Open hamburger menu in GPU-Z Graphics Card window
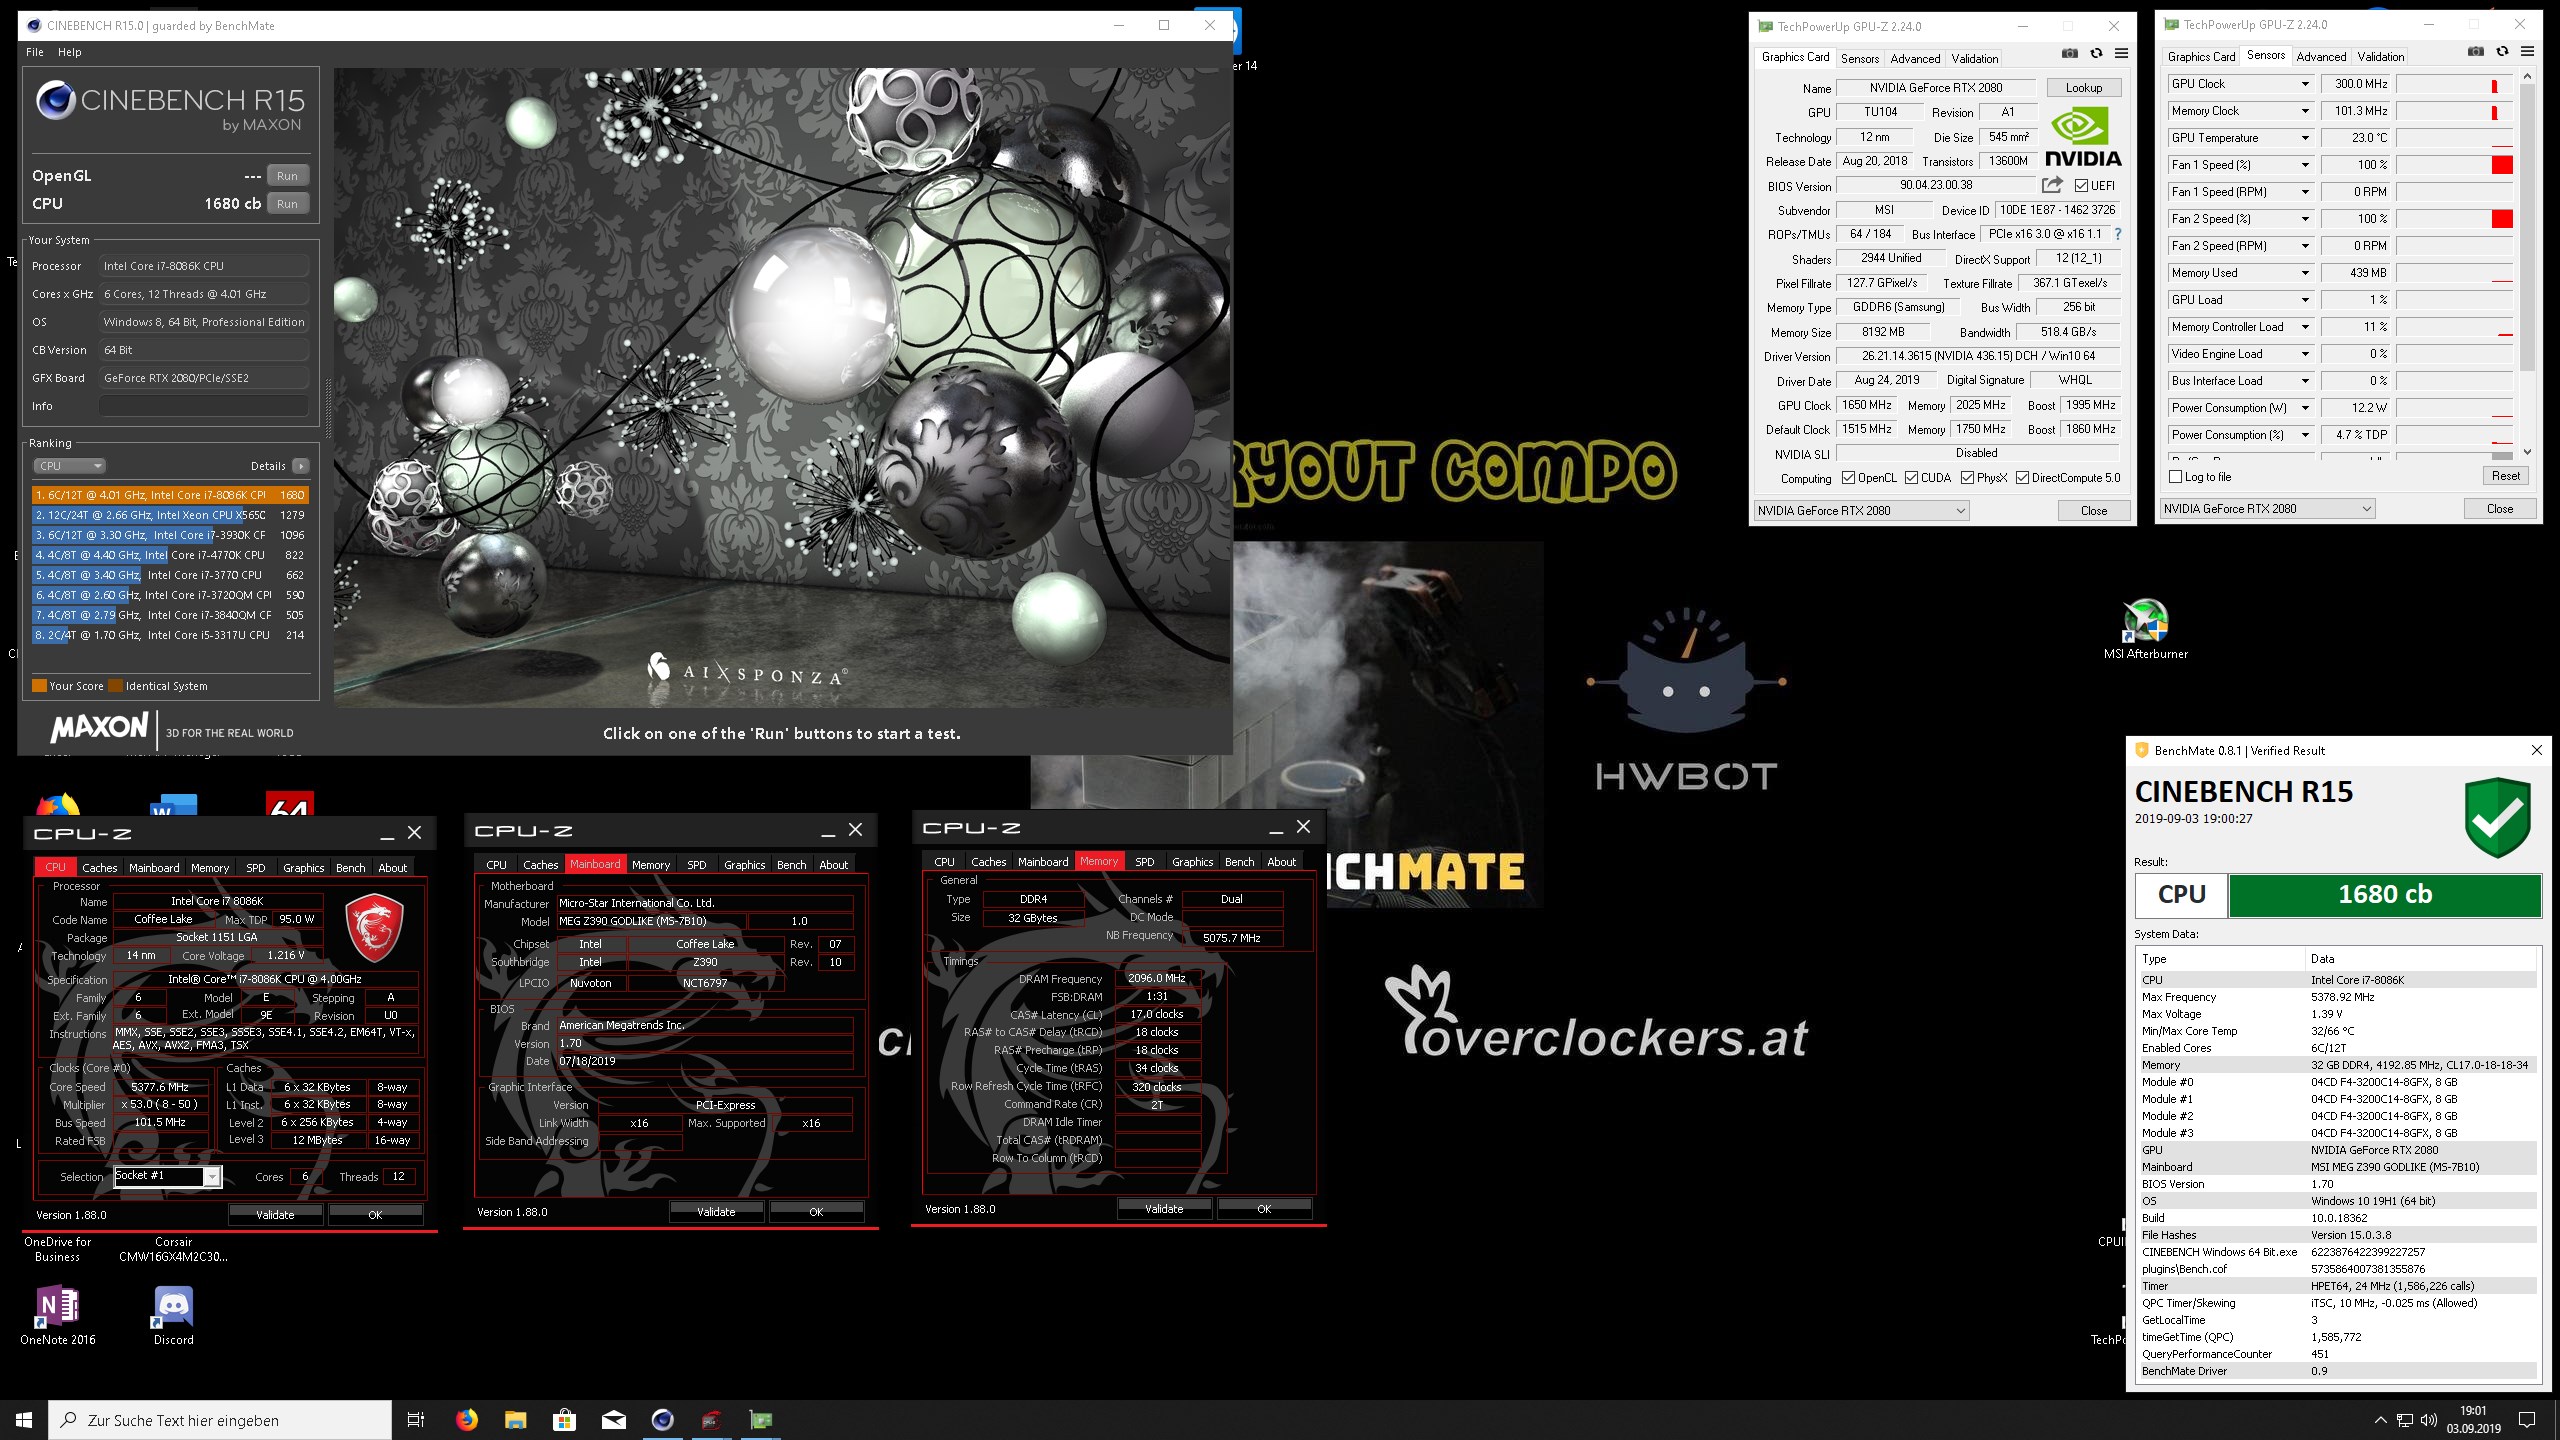 tap(2121, 54)
